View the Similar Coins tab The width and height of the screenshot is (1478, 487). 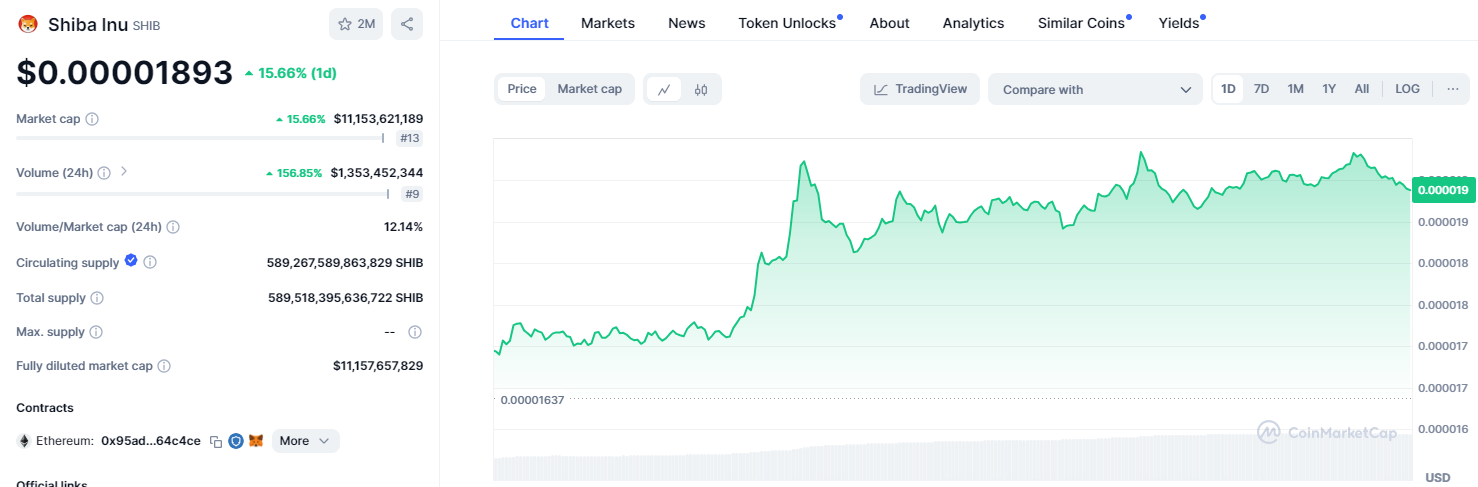coord(1083,22)
